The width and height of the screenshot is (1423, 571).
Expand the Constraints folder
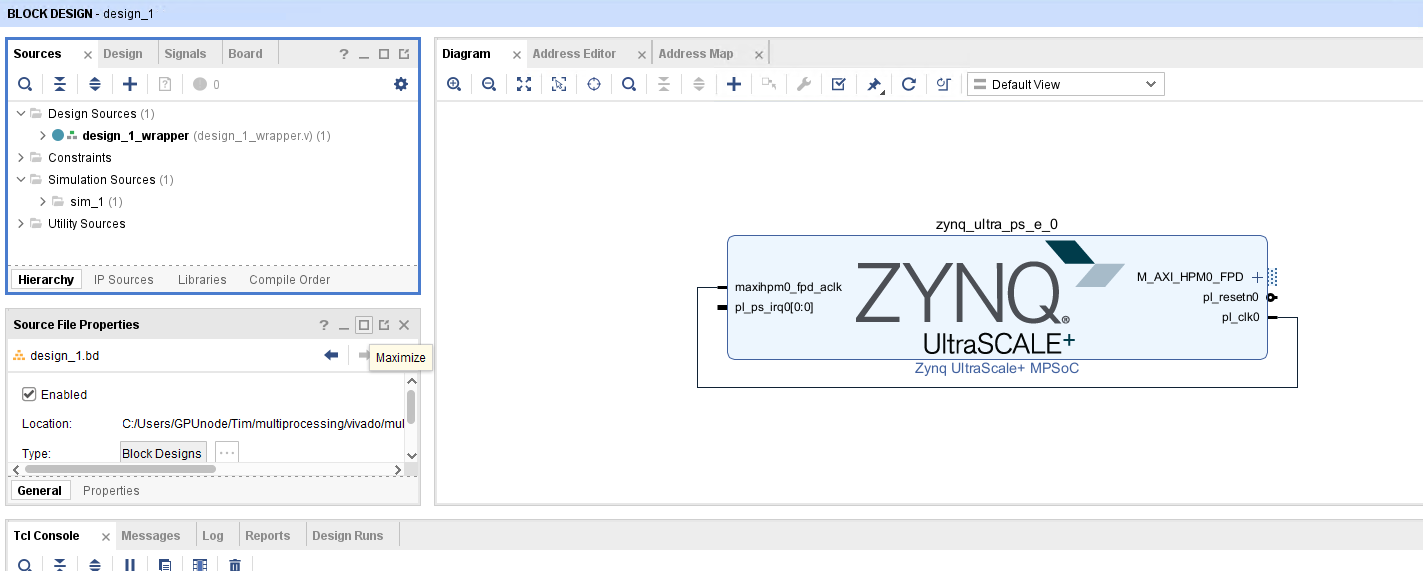21,158
